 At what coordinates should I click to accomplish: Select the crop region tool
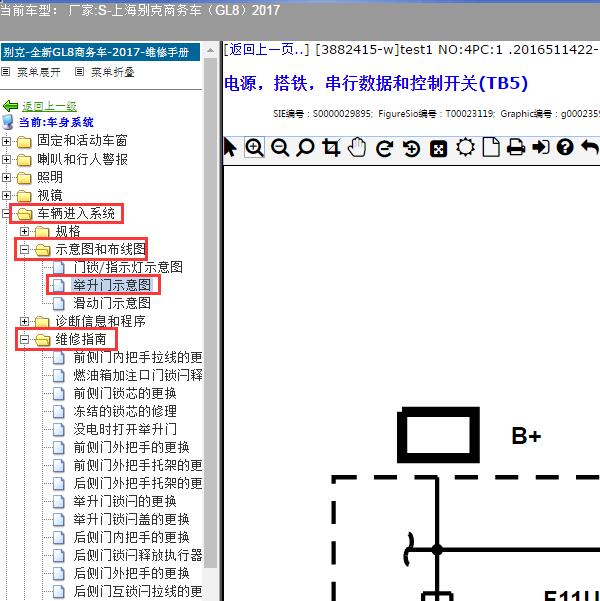point(331,148)
